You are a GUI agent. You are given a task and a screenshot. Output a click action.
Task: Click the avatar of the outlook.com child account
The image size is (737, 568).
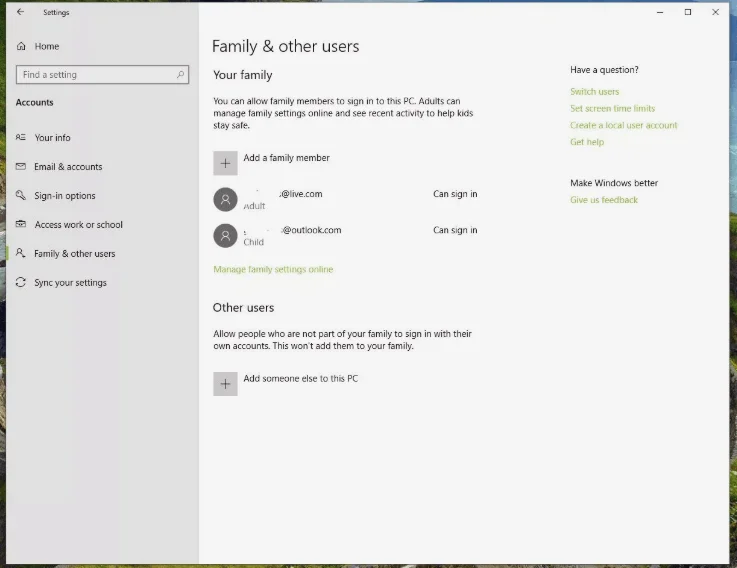[x=226, y=236]
